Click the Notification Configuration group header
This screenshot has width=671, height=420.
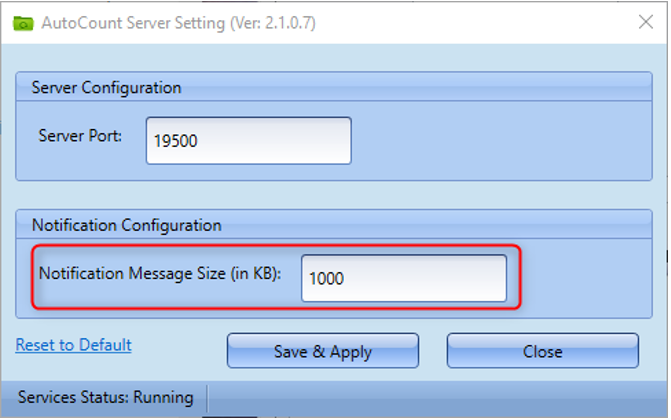point(127,225)
